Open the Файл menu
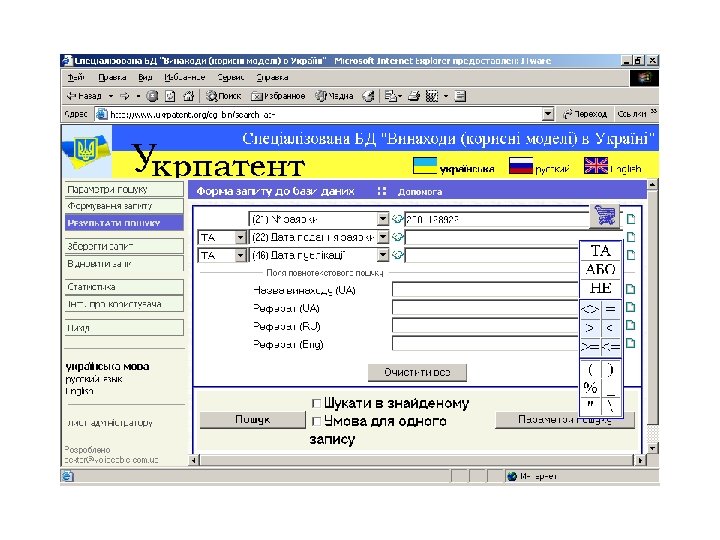 pos(76,77)
